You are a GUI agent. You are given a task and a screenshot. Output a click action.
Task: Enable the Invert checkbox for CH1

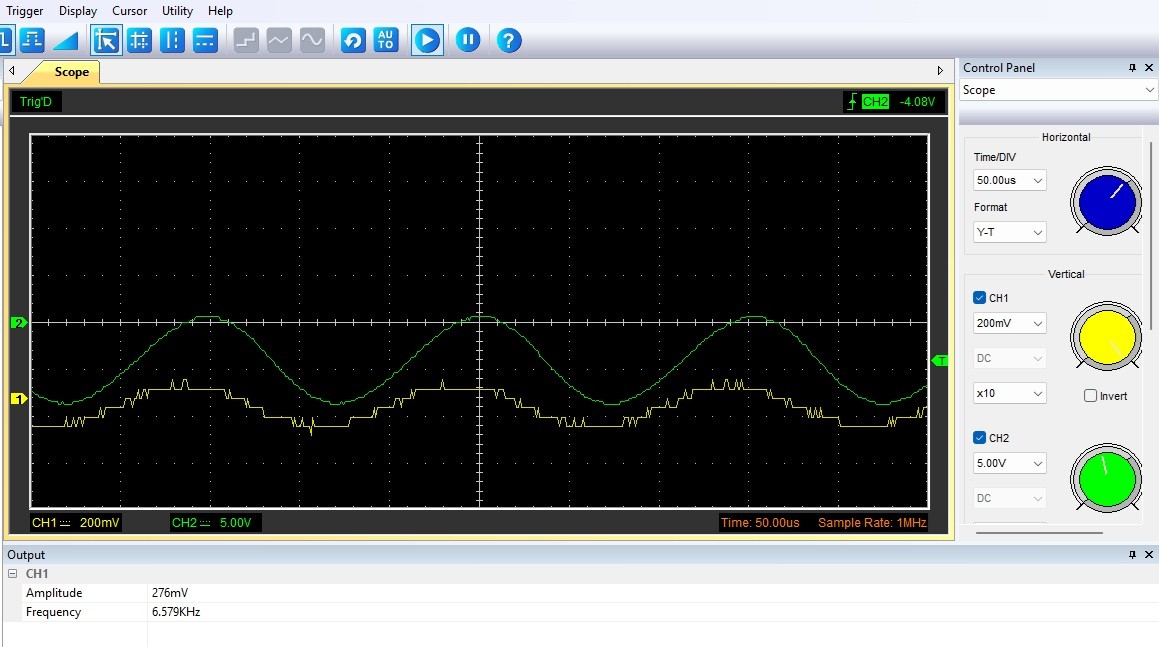point(1090,396)
